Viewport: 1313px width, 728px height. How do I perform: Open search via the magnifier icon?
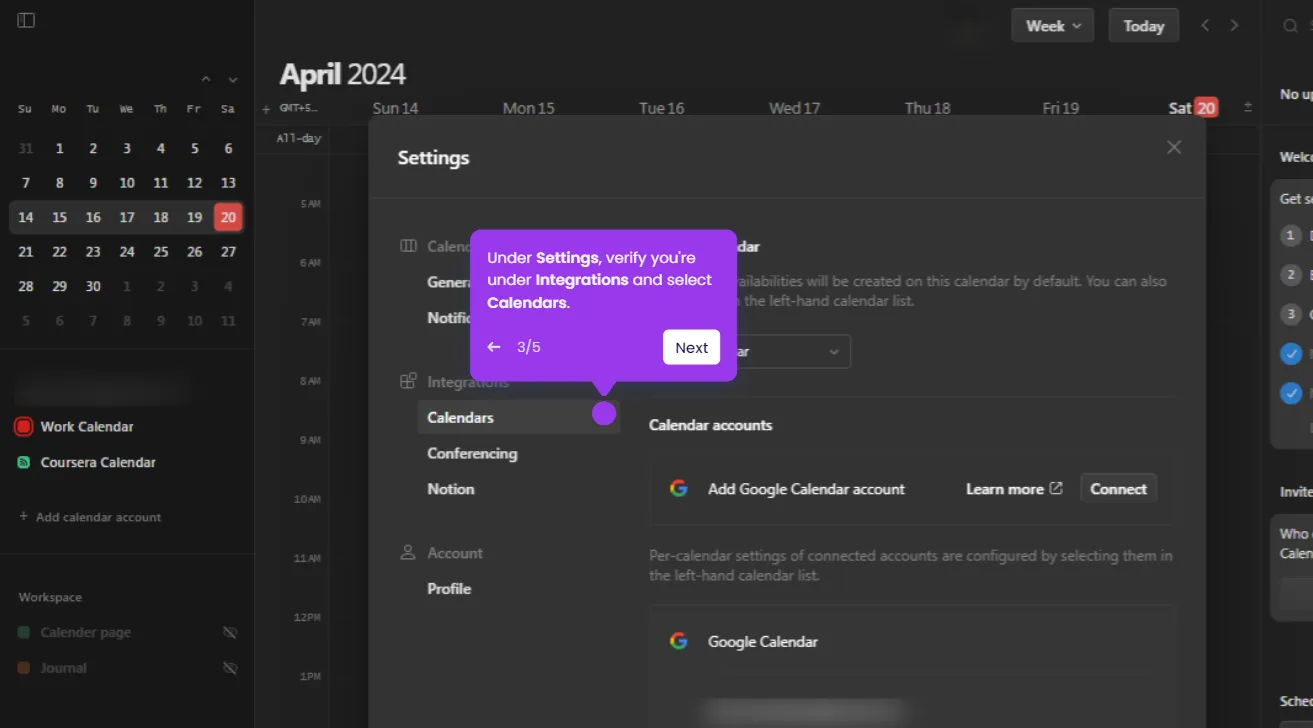tap(1293, 25)
